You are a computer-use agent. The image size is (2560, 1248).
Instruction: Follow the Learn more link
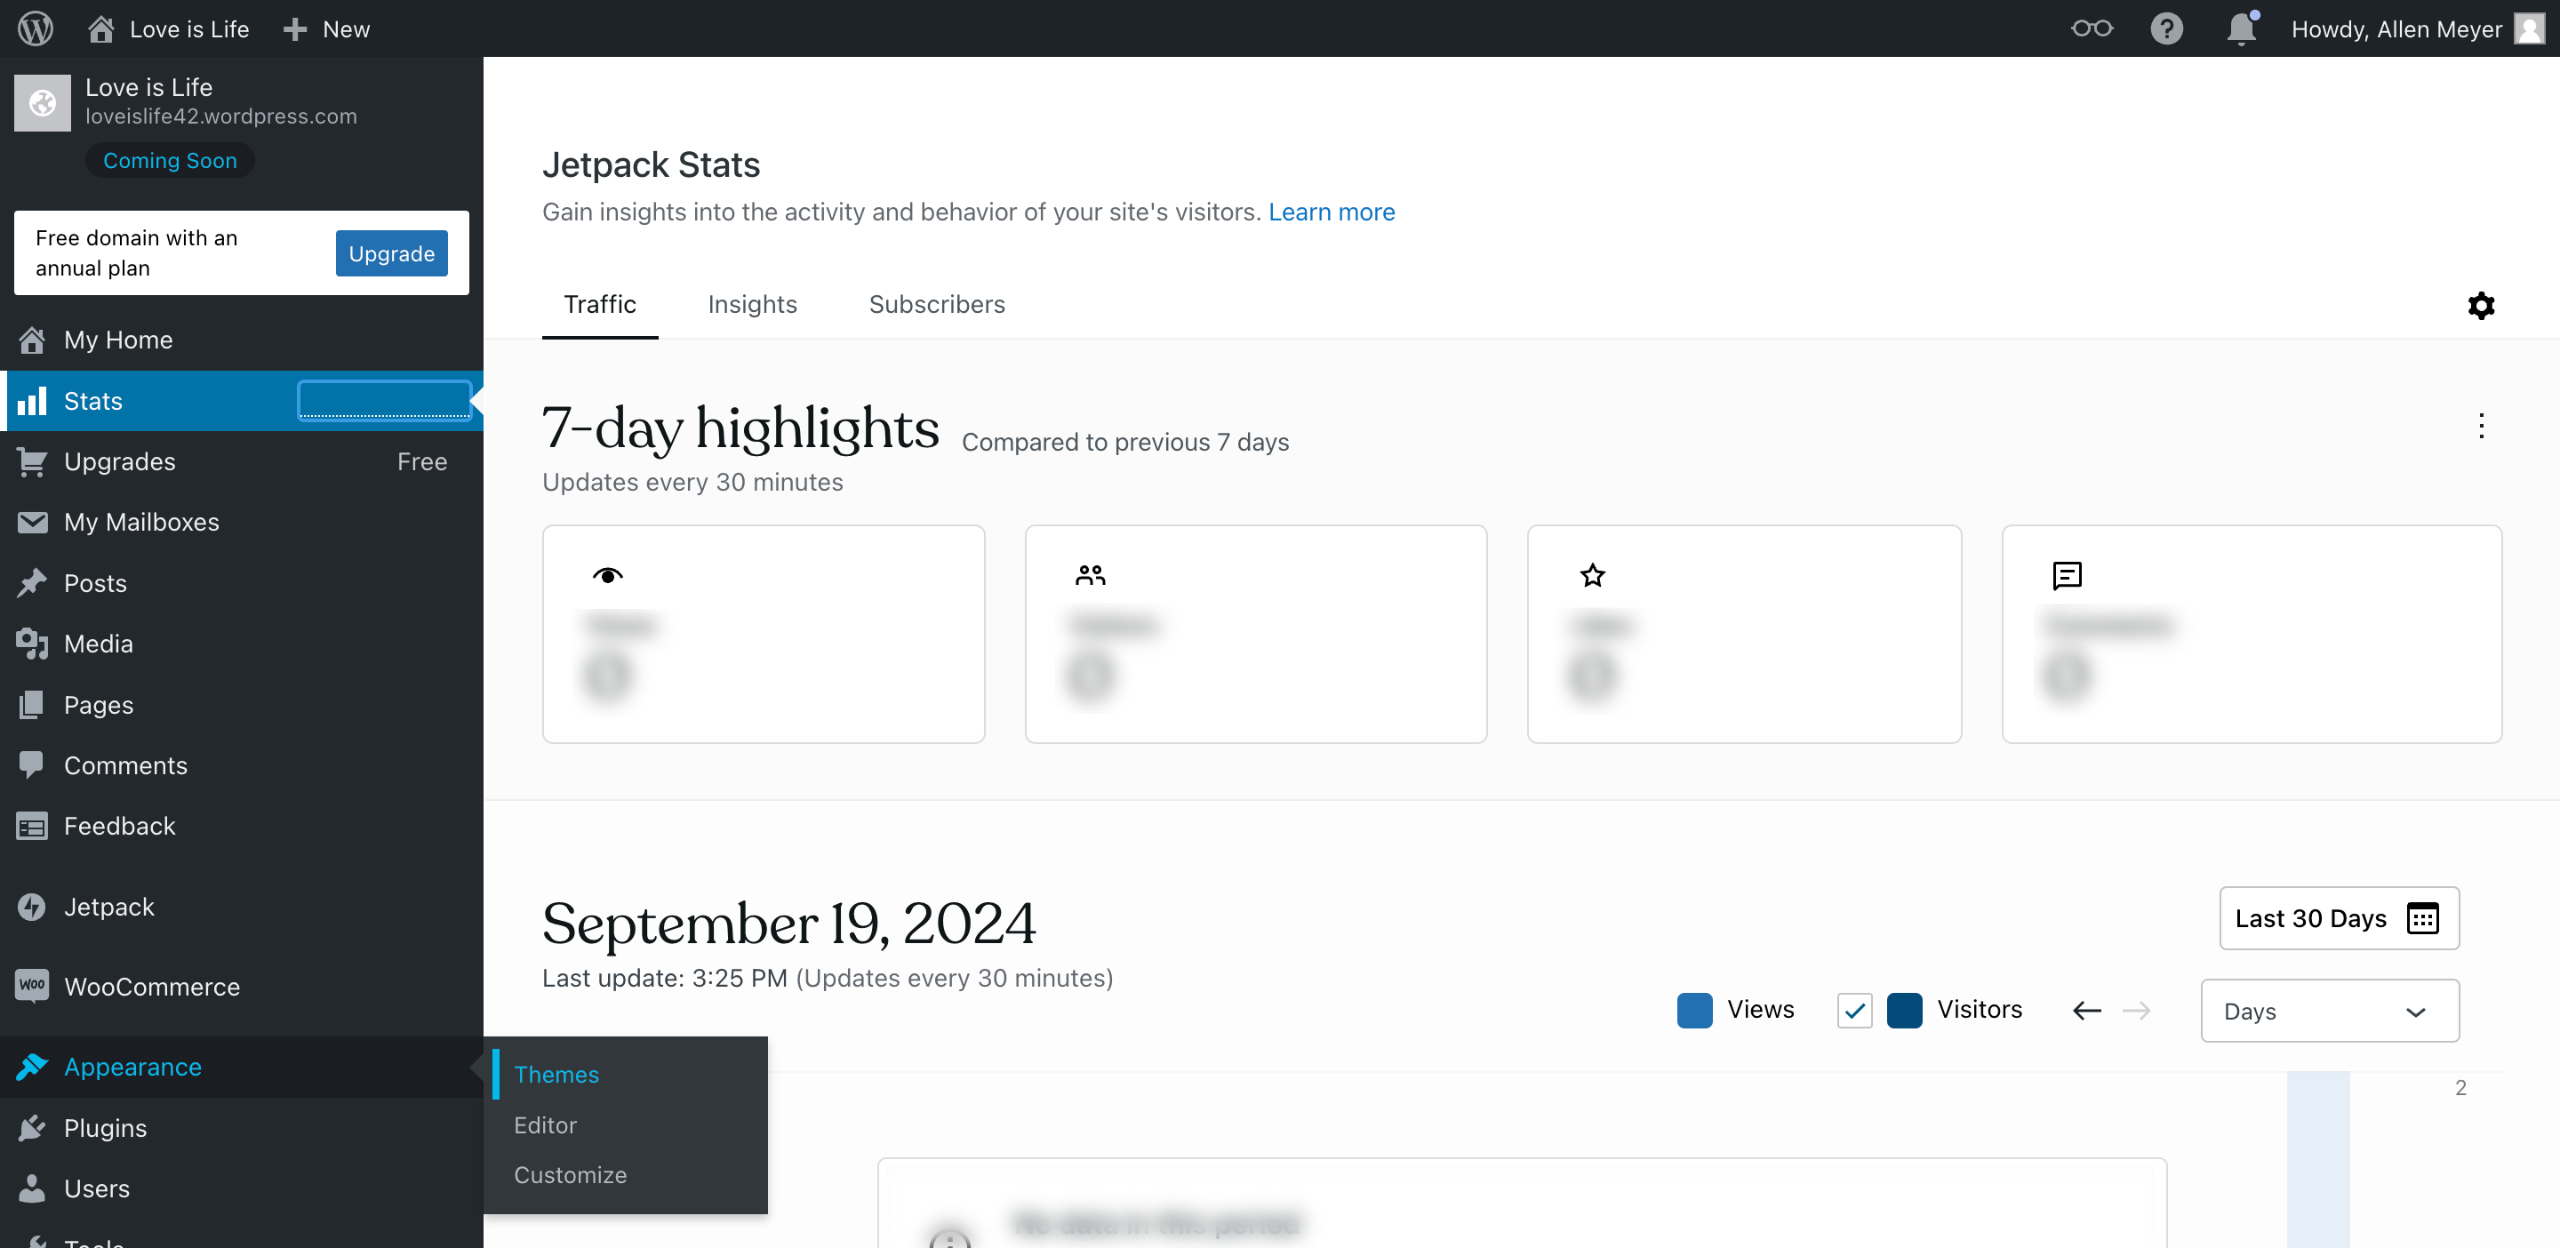(1331, 212)
